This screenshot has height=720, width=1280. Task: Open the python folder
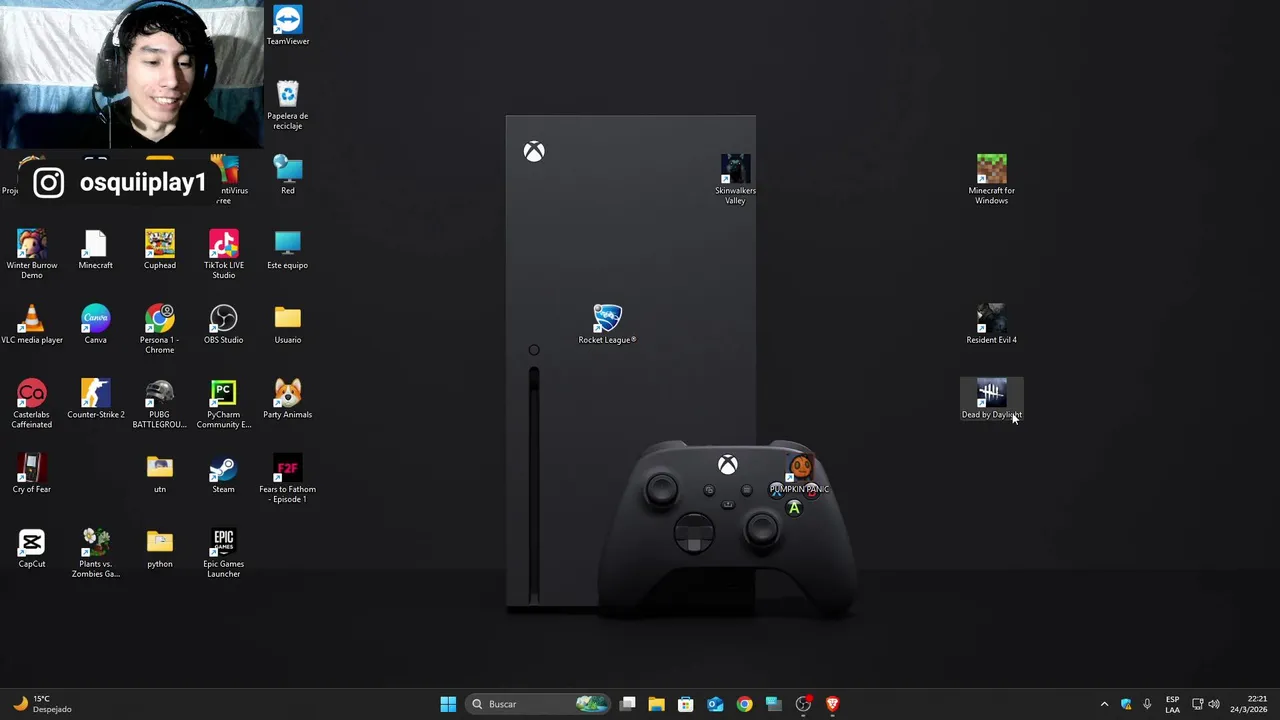pyautogui.click(x=160, y=549)
